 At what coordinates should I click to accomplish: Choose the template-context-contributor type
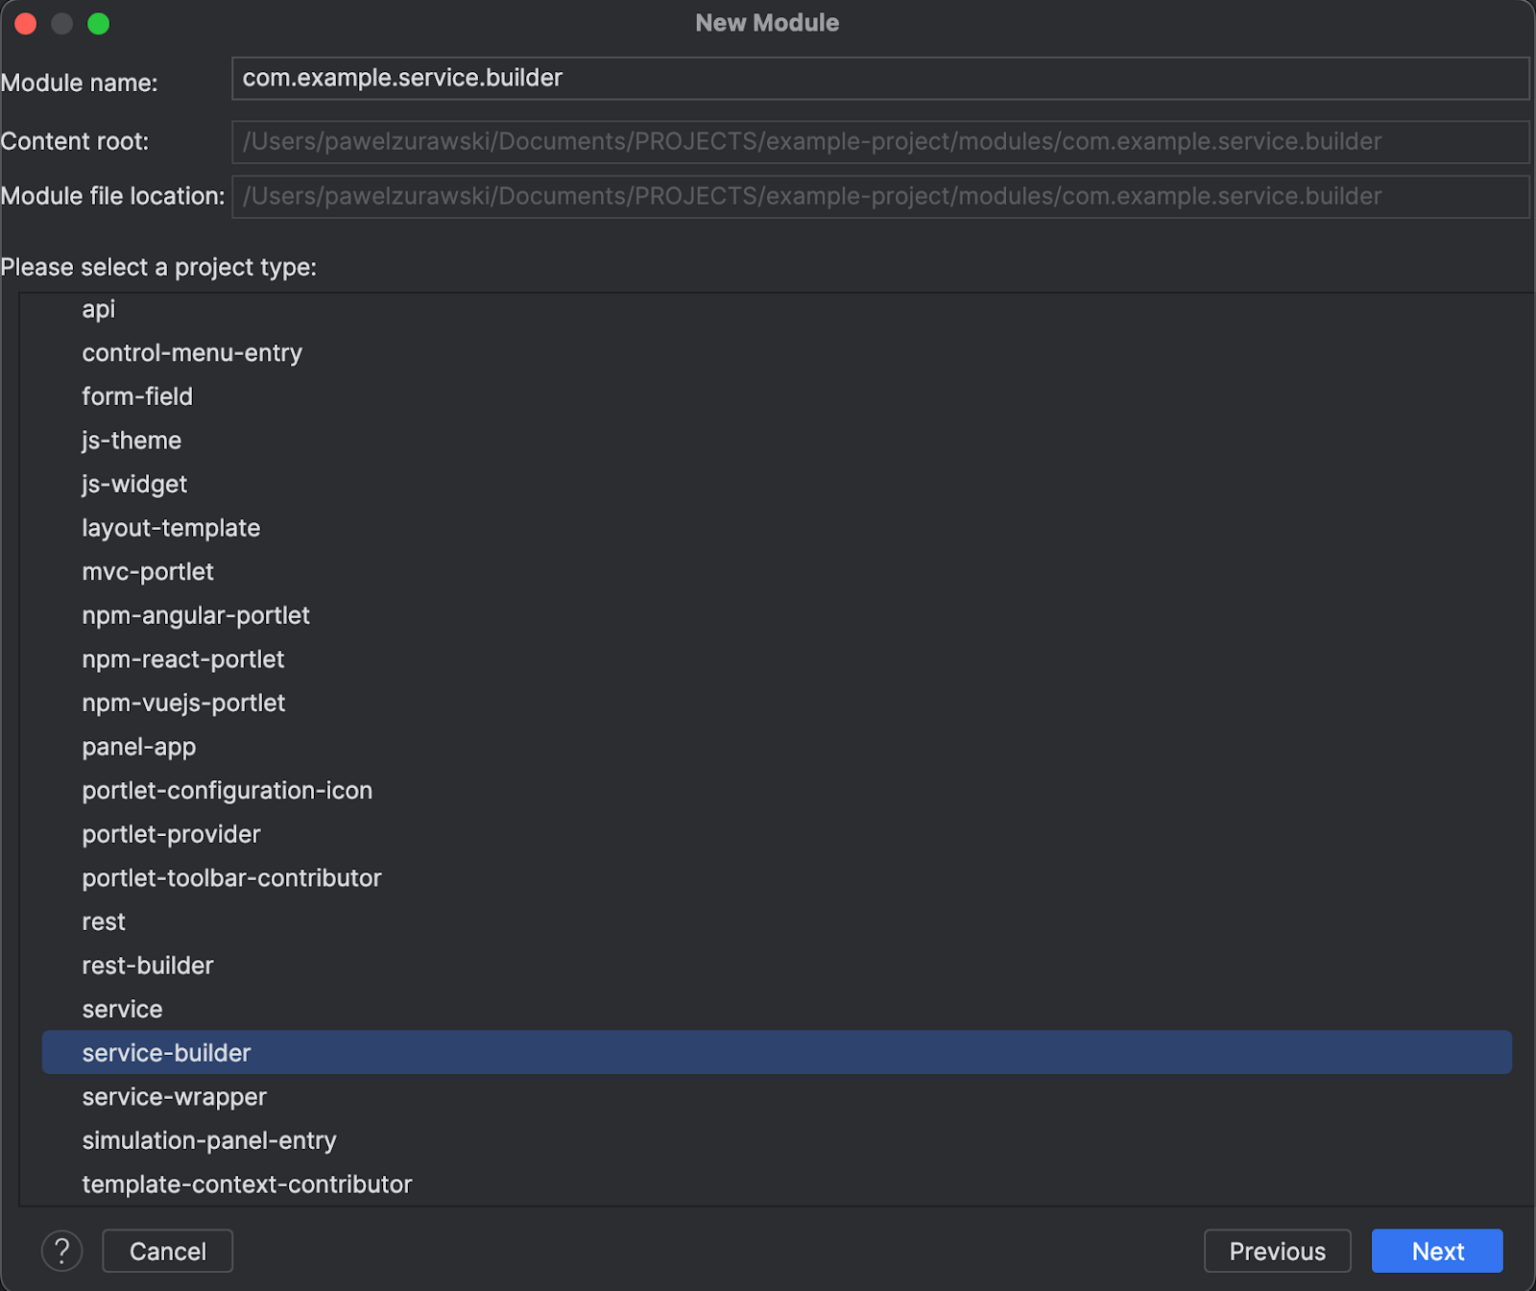click(x=246, y=1184)
